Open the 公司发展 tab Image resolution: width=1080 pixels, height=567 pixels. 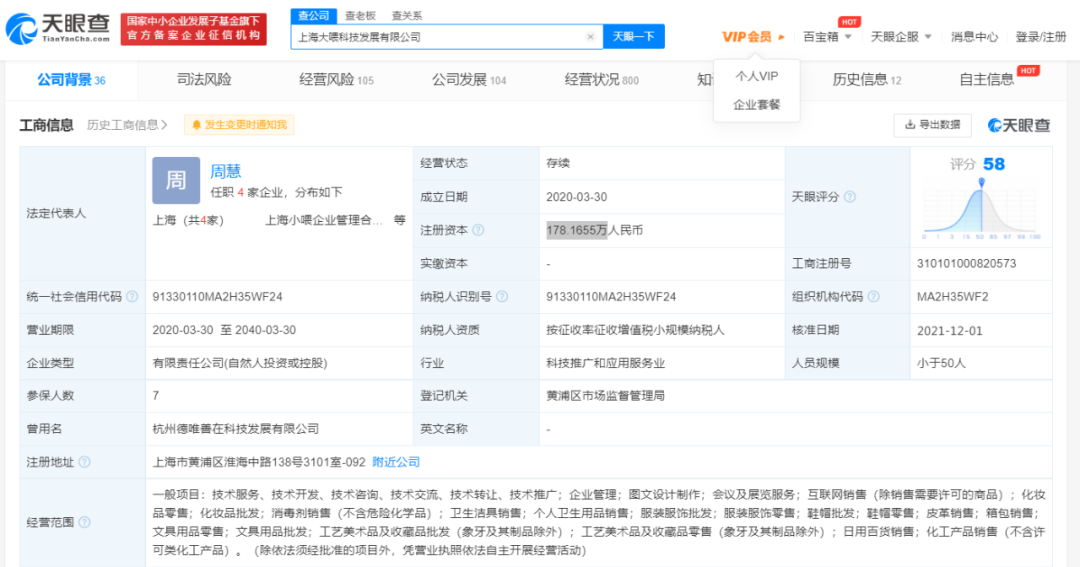click(469, 80)
